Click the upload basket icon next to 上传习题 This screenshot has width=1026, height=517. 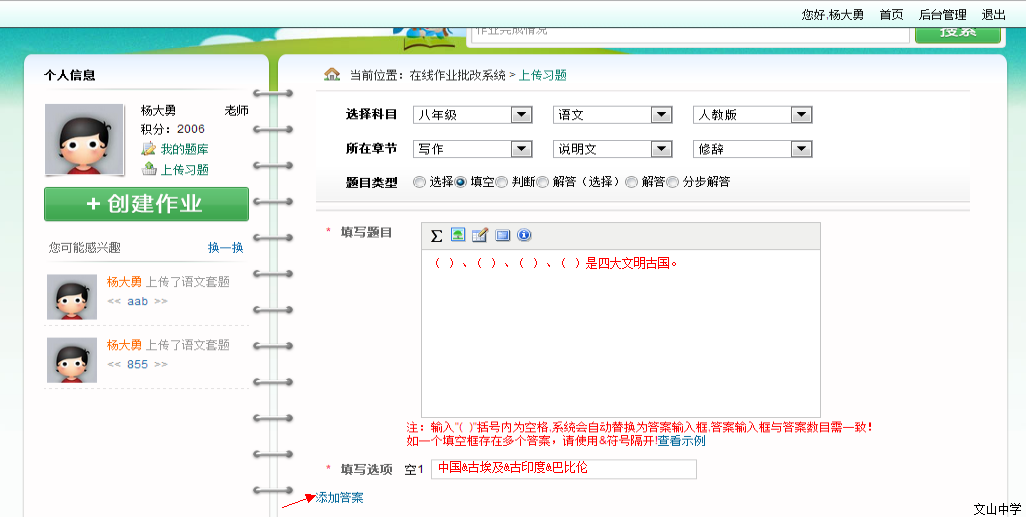point(149,169)
